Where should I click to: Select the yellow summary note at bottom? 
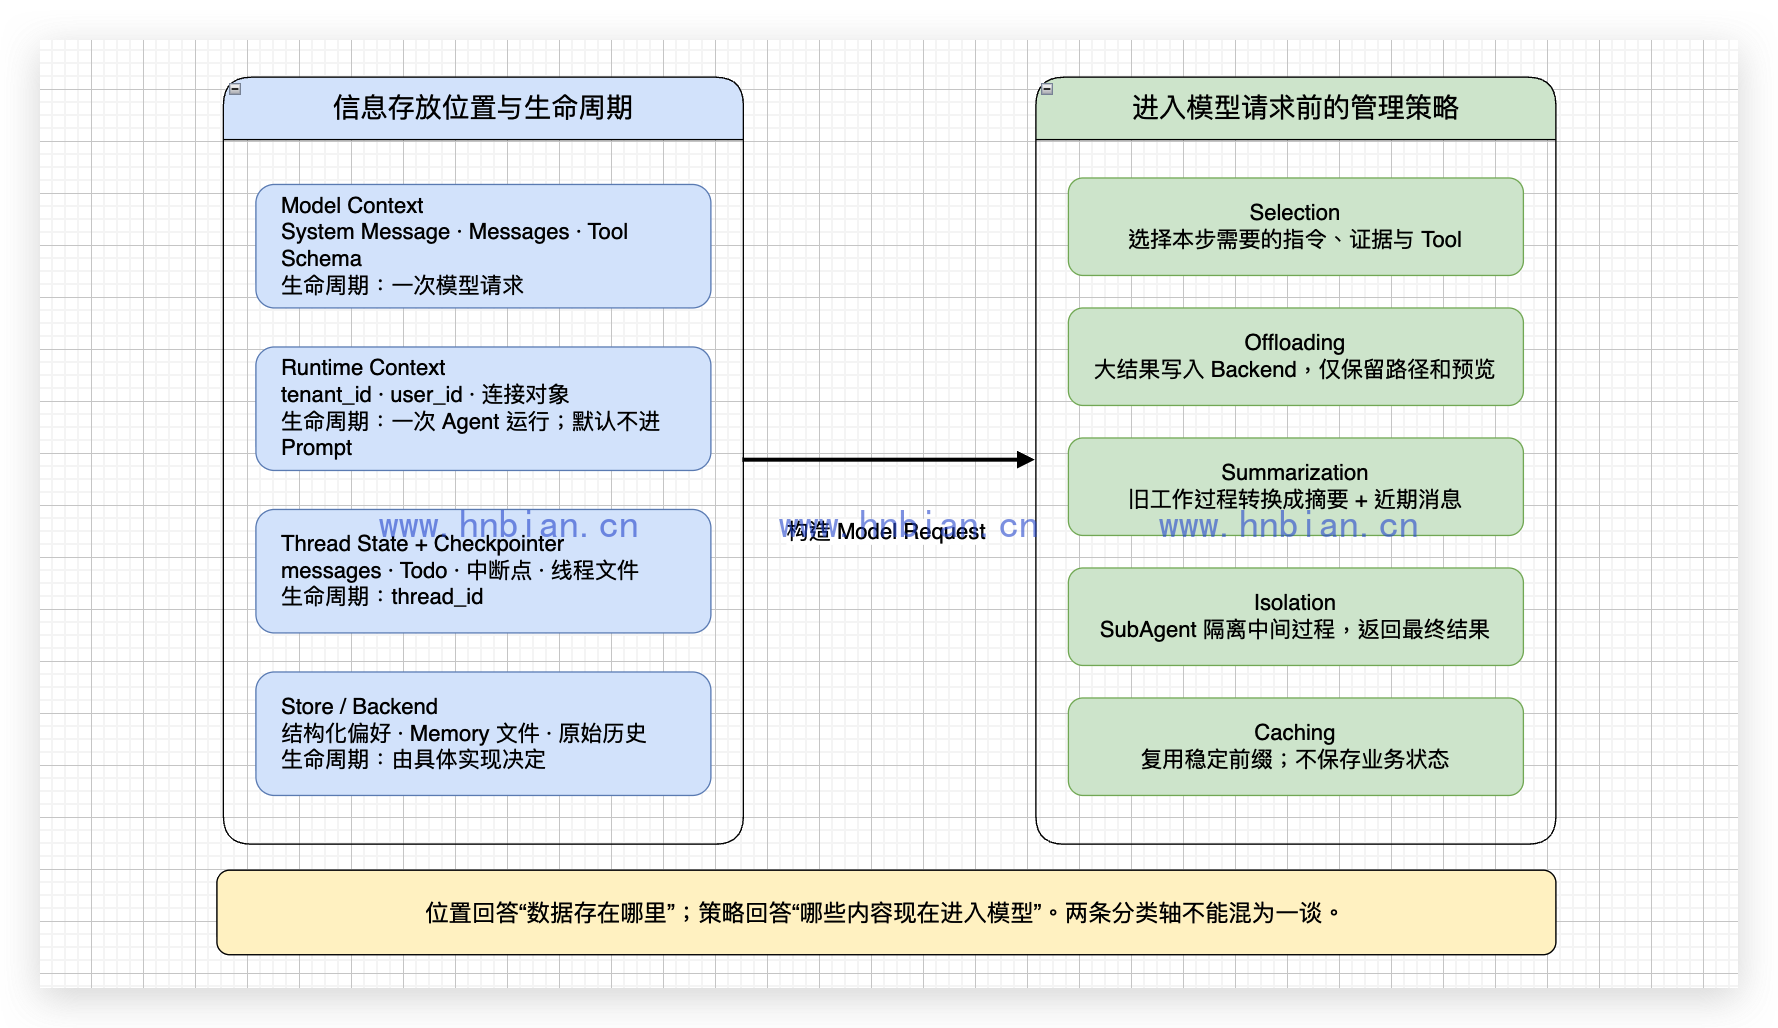(886, 912)
